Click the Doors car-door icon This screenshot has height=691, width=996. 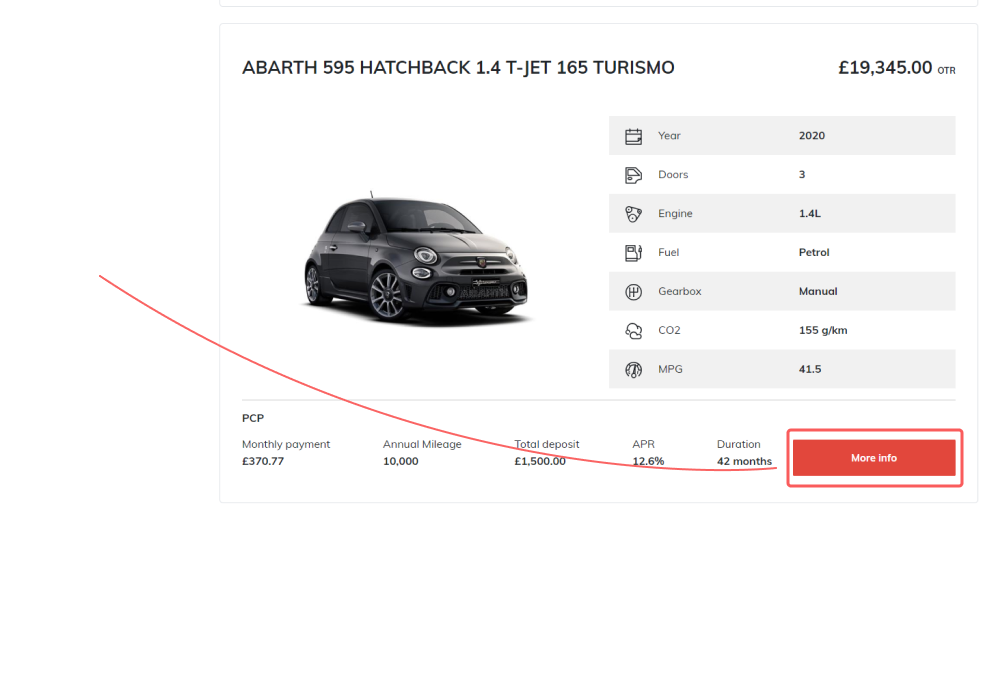[x=633, y=175]
